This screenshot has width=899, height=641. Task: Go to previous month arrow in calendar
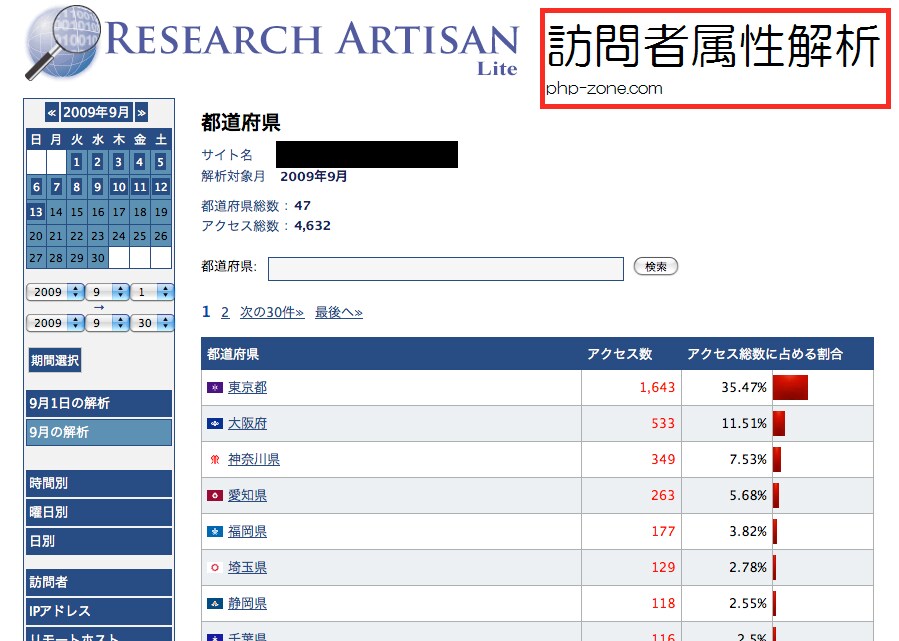click(x=52, y=112)
